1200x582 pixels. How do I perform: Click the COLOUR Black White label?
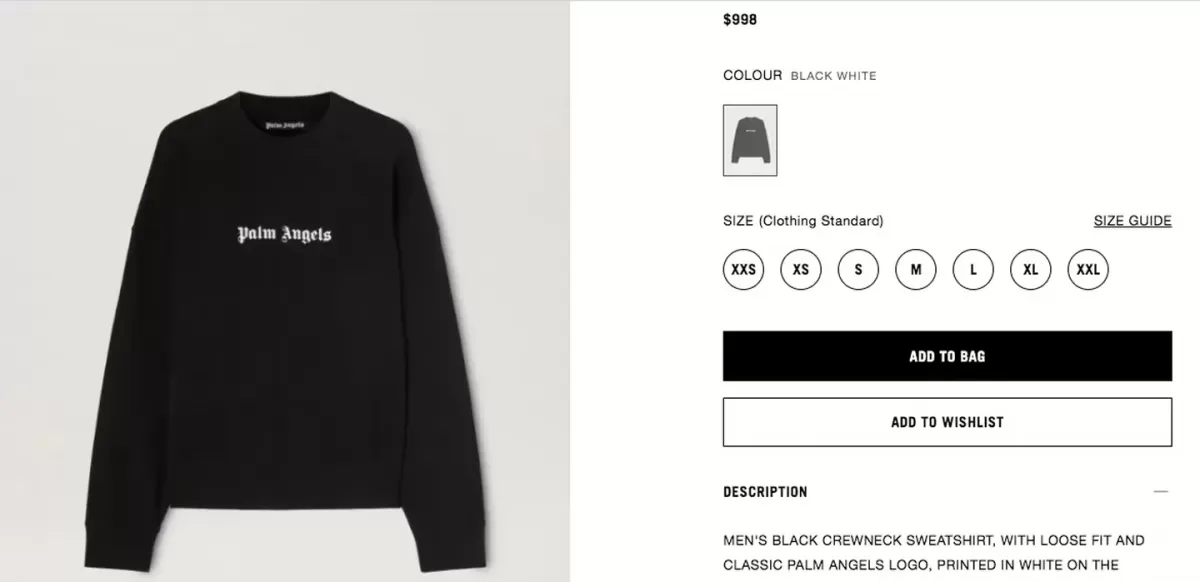800,75
